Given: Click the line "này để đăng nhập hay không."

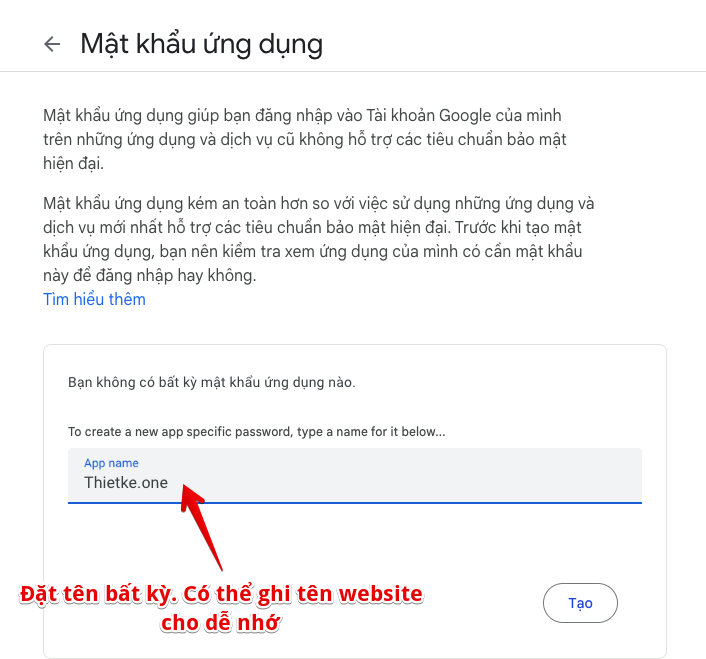Looking at the screenshot, I should [149, 275].
